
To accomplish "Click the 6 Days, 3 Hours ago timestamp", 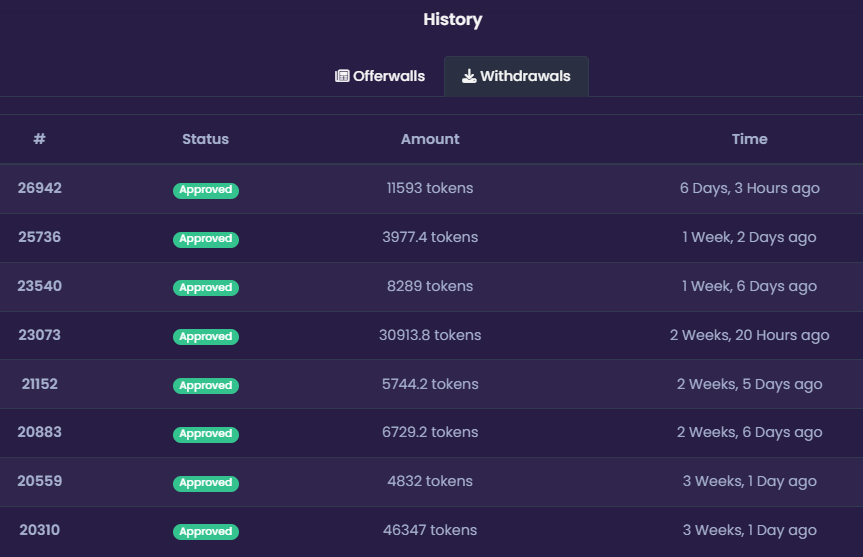I will [x=750, y=188].
